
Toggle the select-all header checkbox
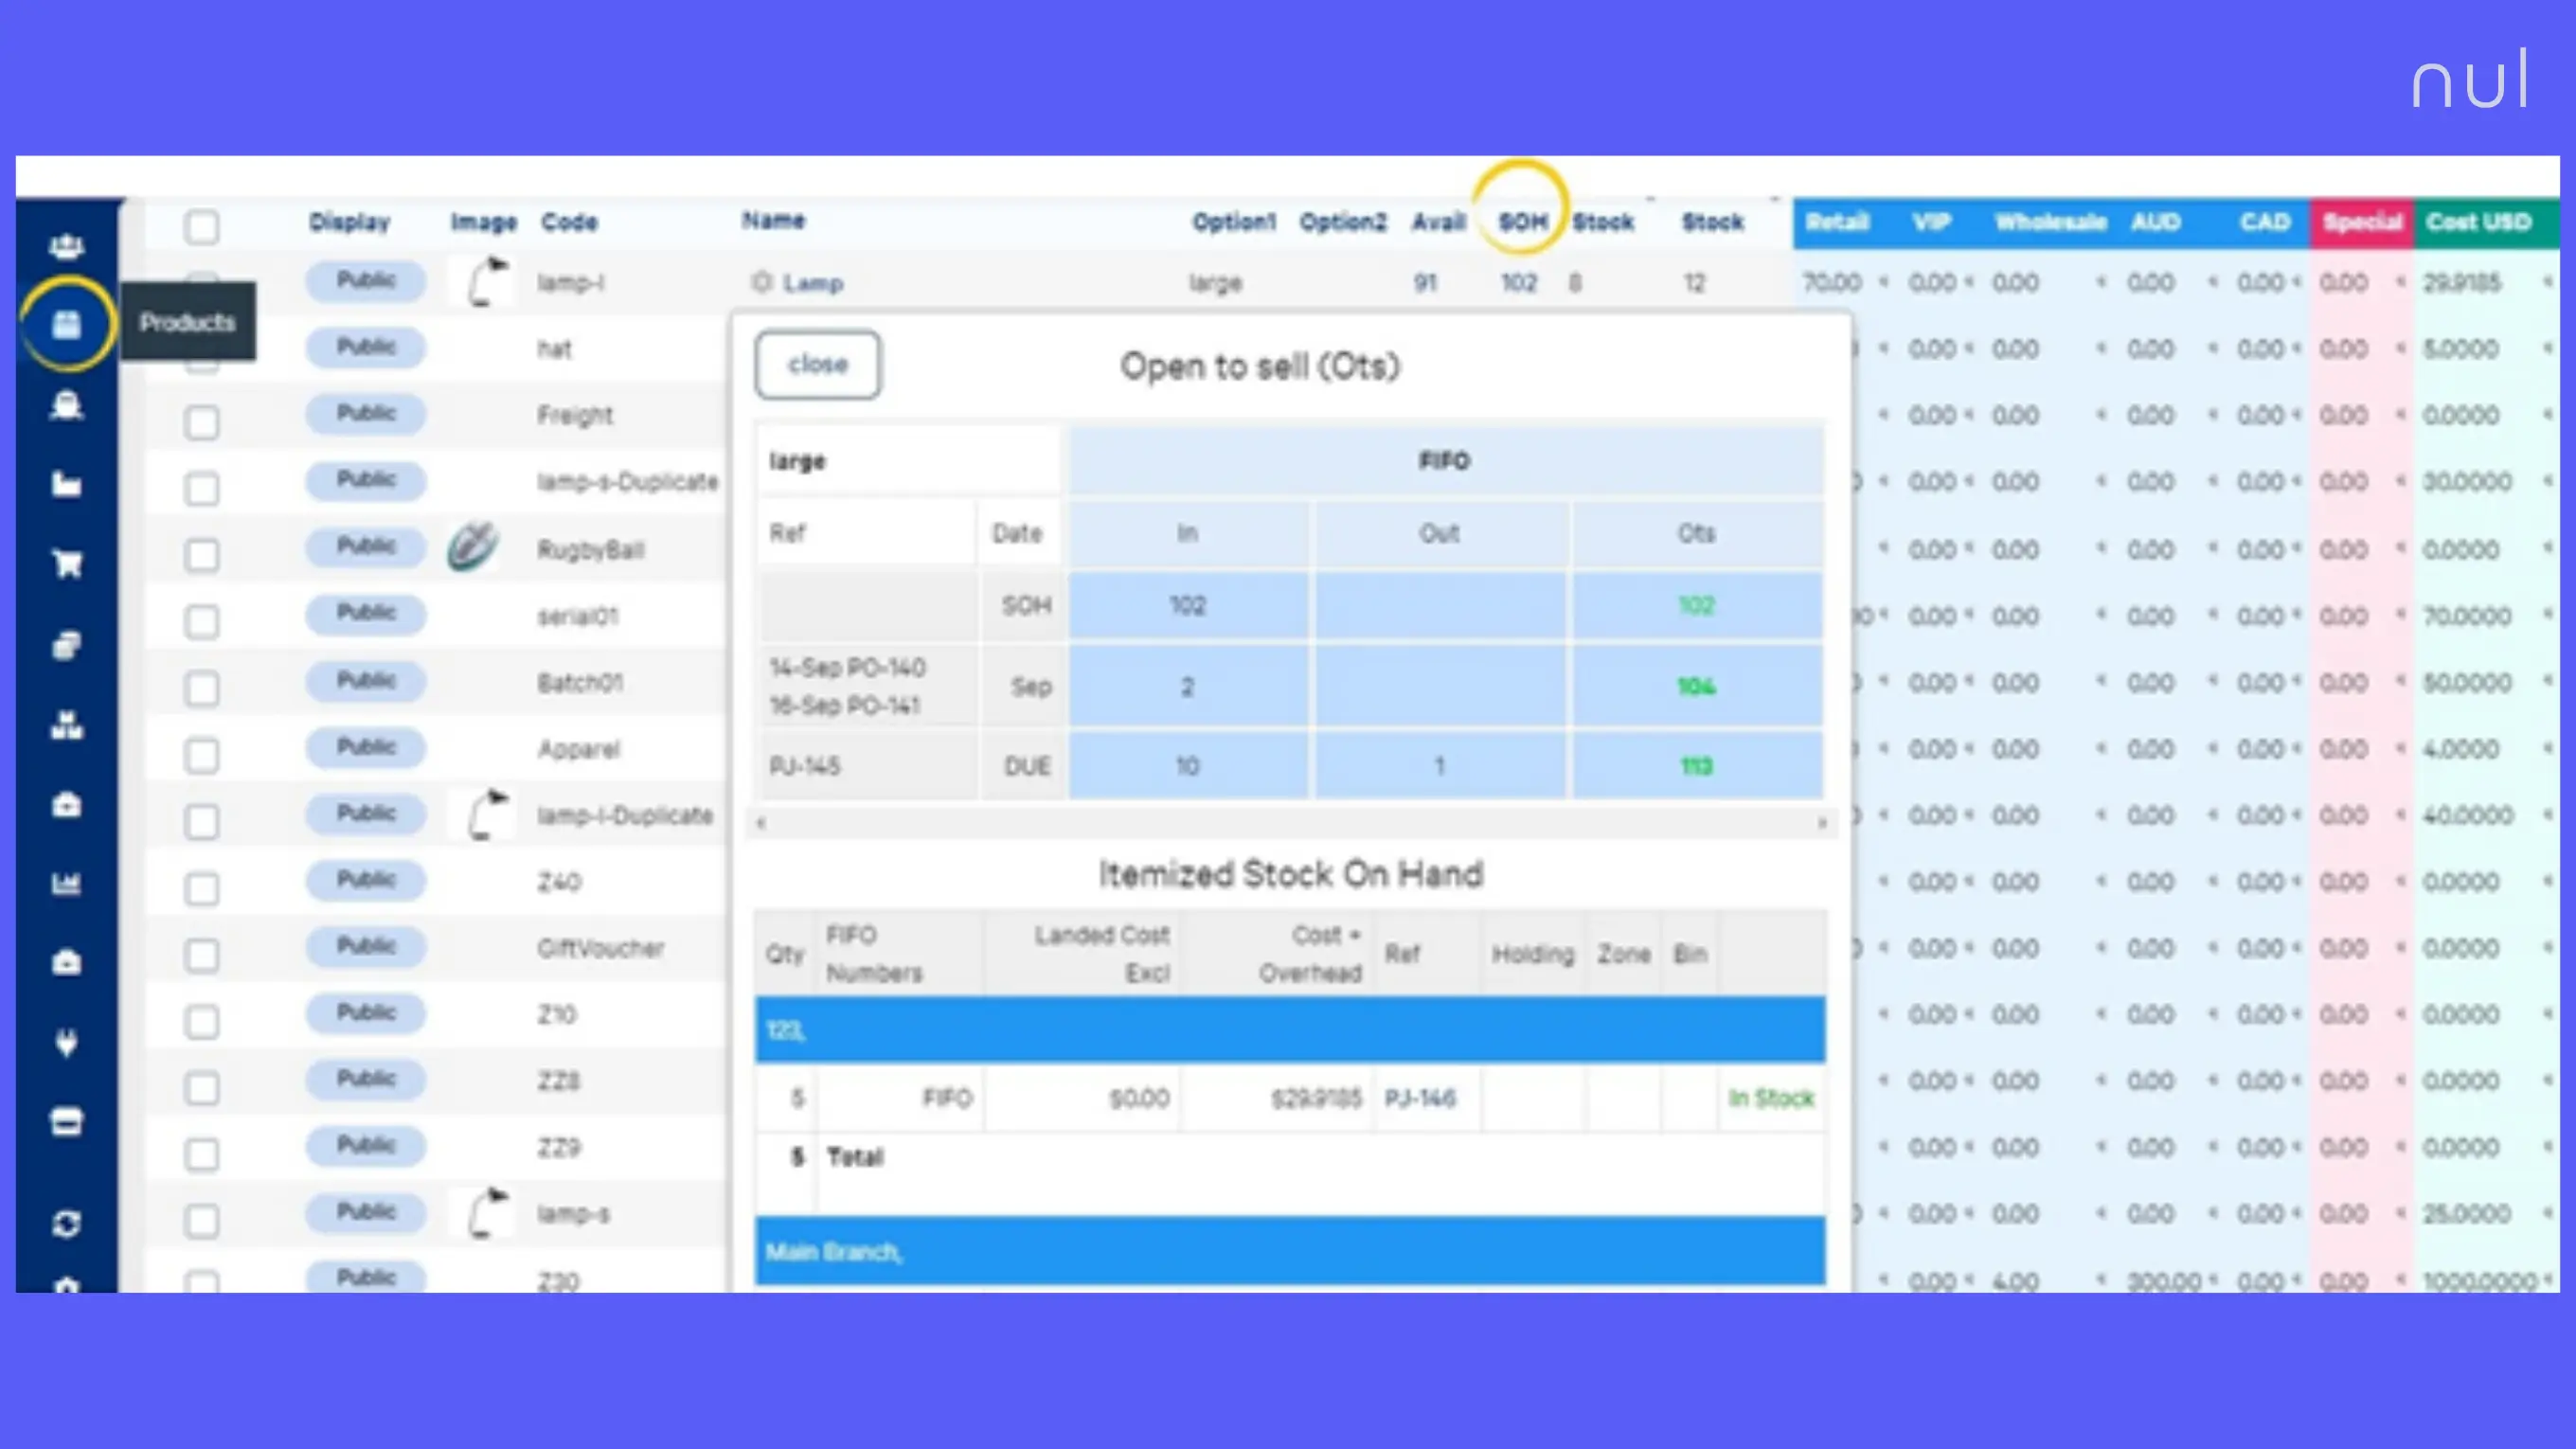[x=202, y=226]
